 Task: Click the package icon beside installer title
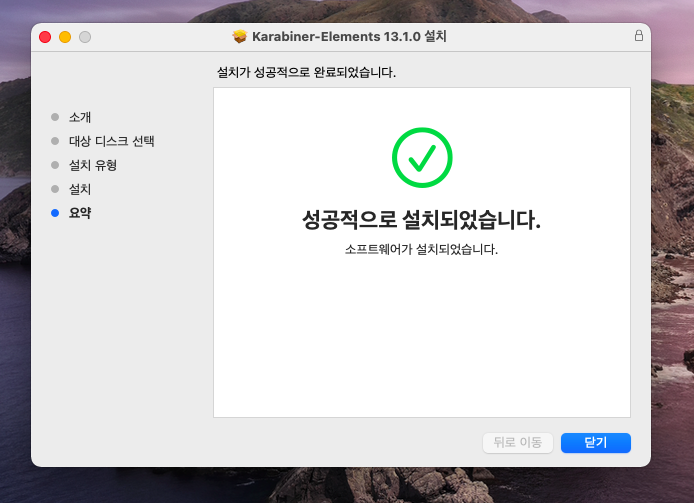pyautogui.click(x=239, y=36)
